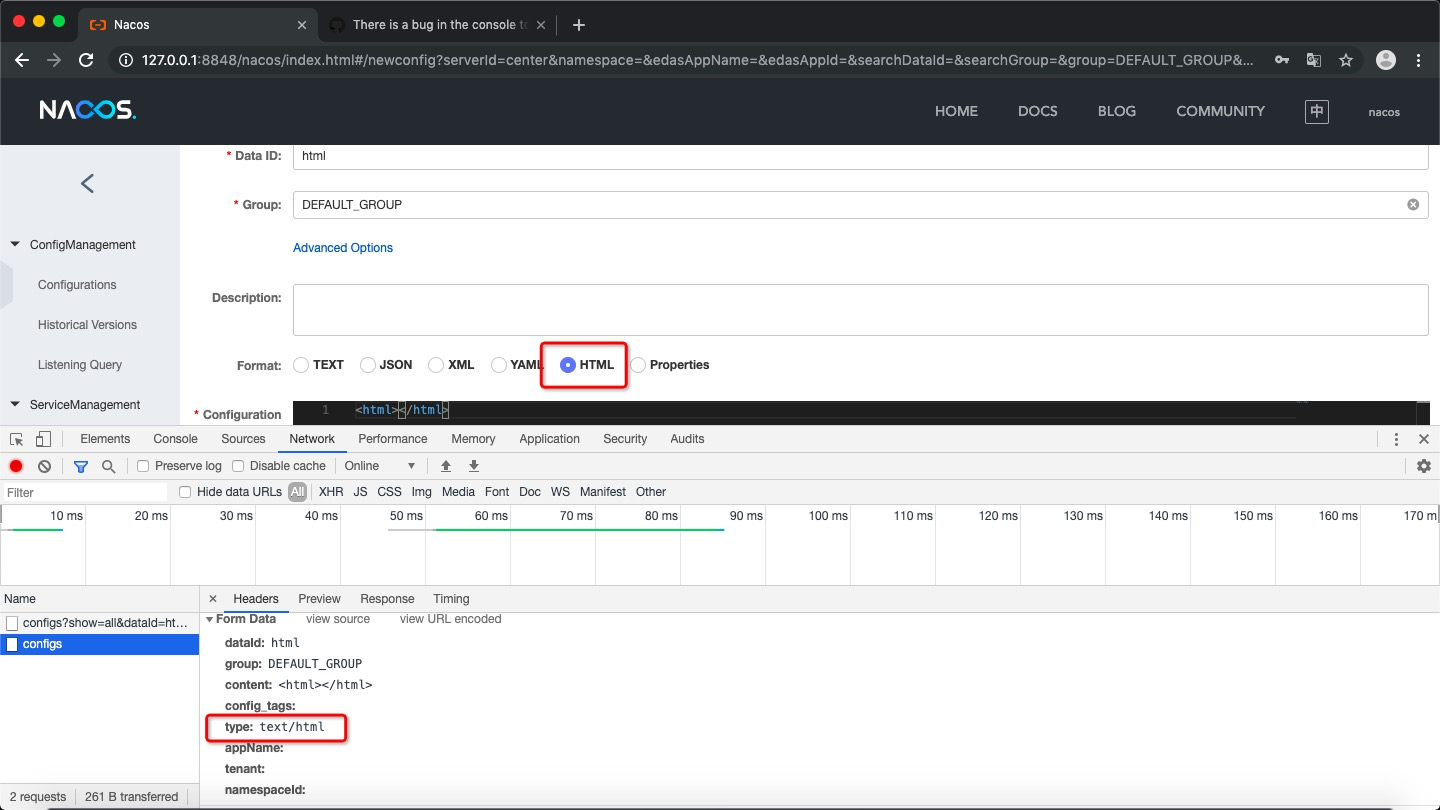Screen dimensions: 1440x810
Task: Open the password key icon in address bar
Action: [1282, 60]
